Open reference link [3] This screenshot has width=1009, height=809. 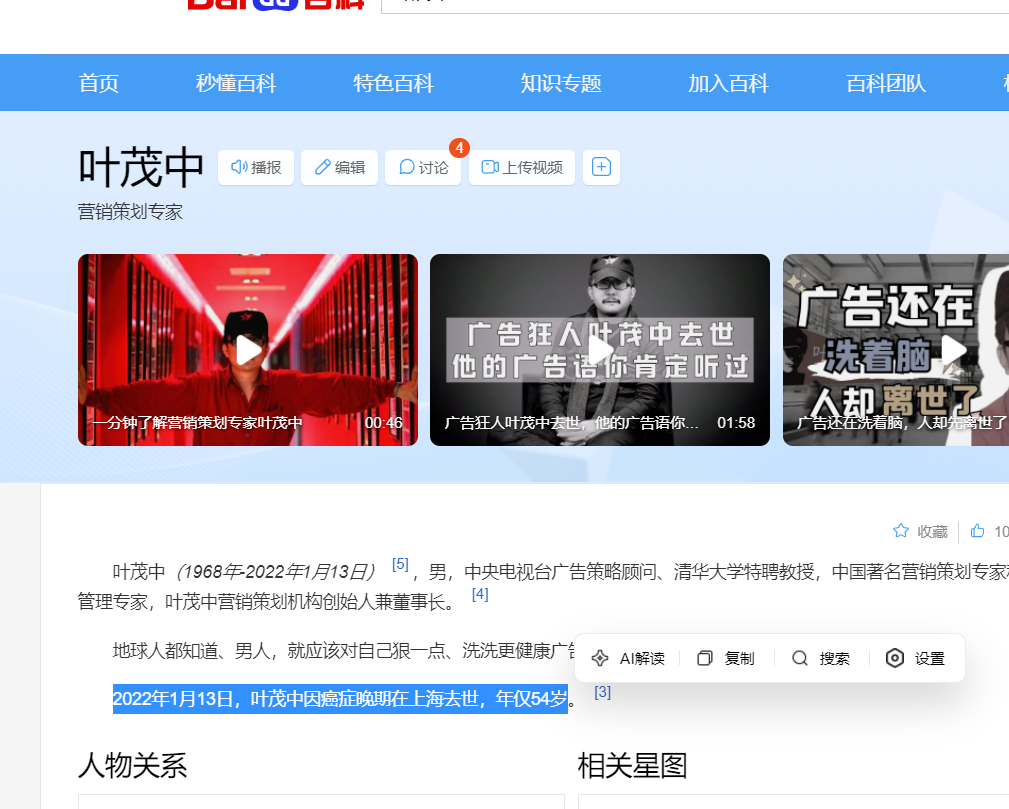click(x=602, y=692)
